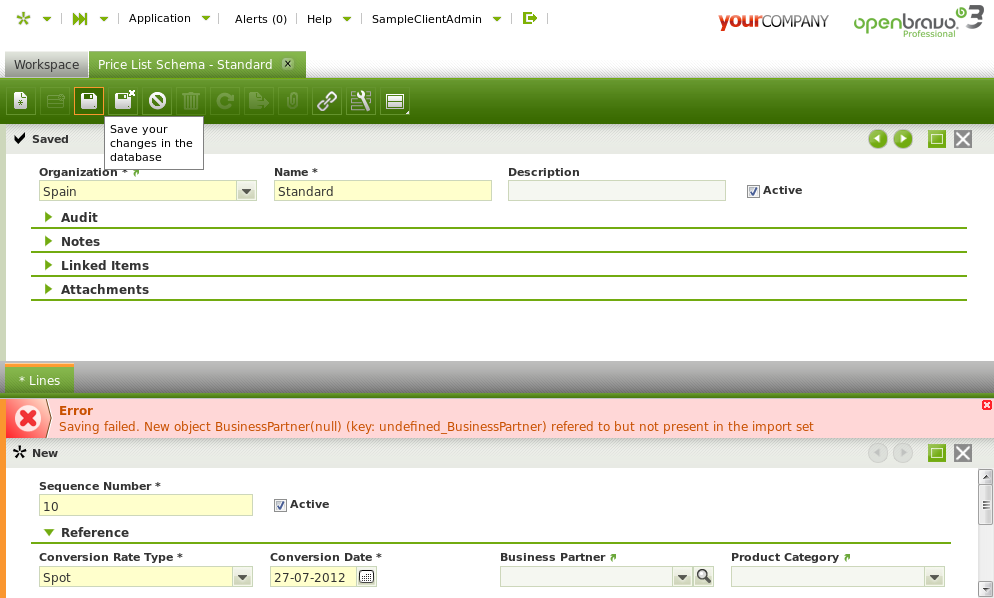
Task: Follow the Organization field link arrow
Action: click(136, 172)
